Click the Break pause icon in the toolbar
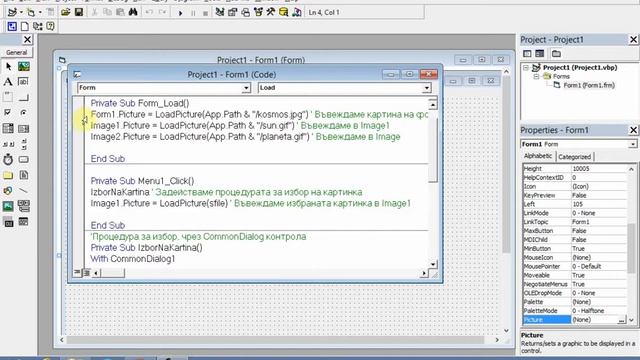Image resolution: width=640 pixels, height=360 pixels. pos(193,13)
